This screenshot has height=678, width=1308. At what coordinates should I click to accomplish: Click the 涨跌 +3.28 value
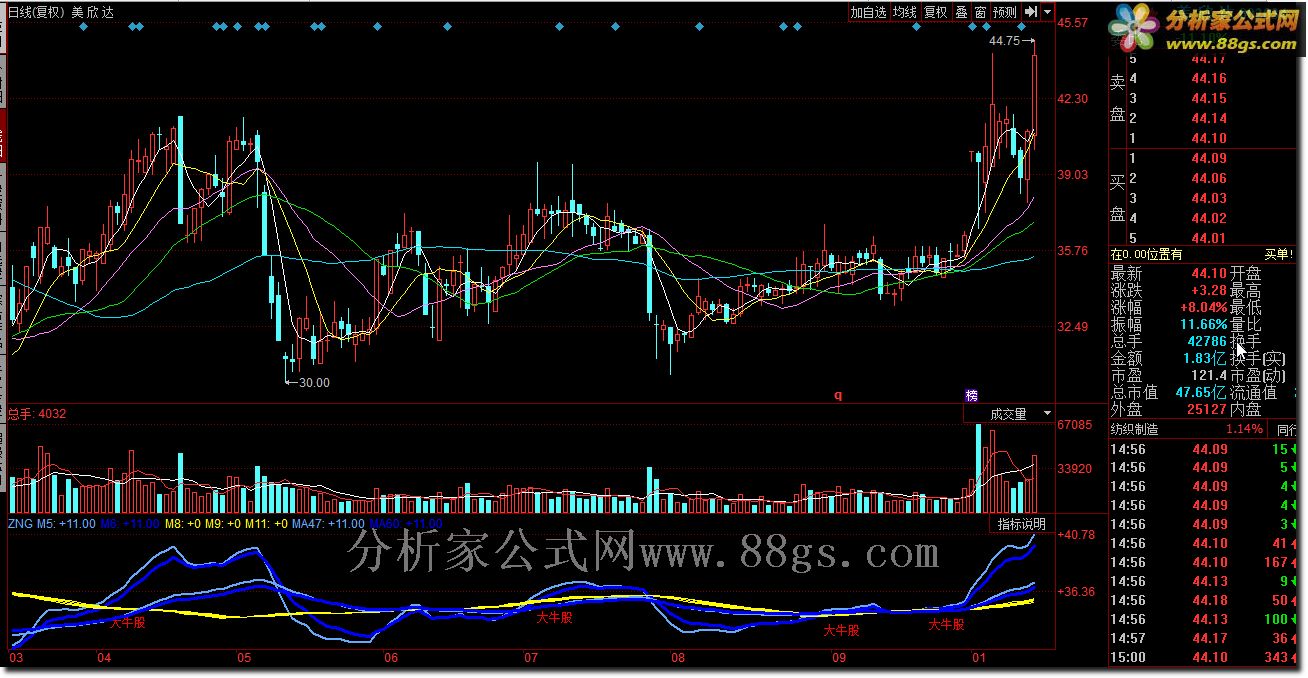point(1210,290)
